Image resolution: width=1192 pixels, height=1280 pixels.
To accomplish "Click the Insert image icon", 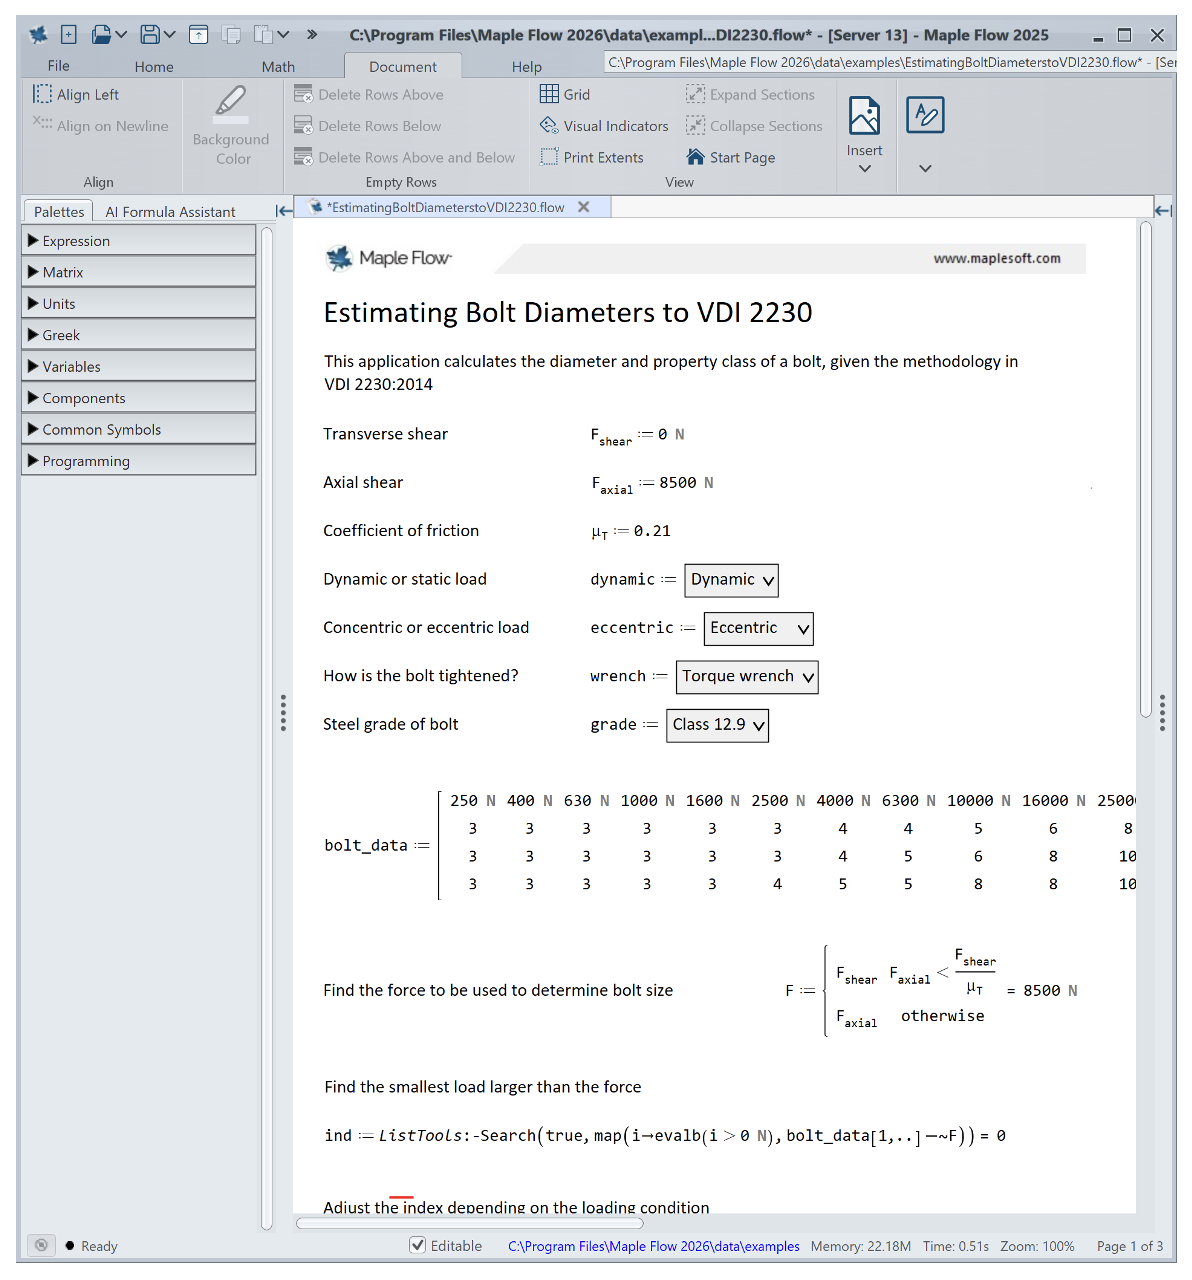I will point(864,116).
